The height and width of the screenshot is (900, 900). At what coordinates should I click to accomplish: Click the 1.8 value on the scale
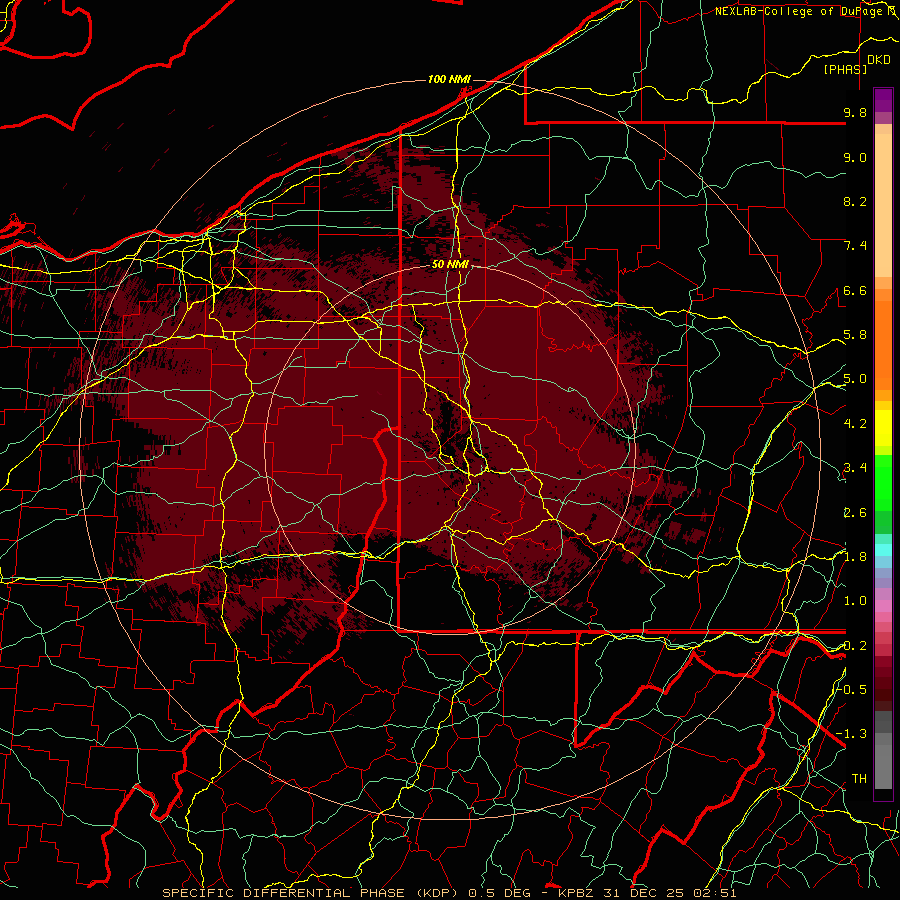tap(855, 557)
